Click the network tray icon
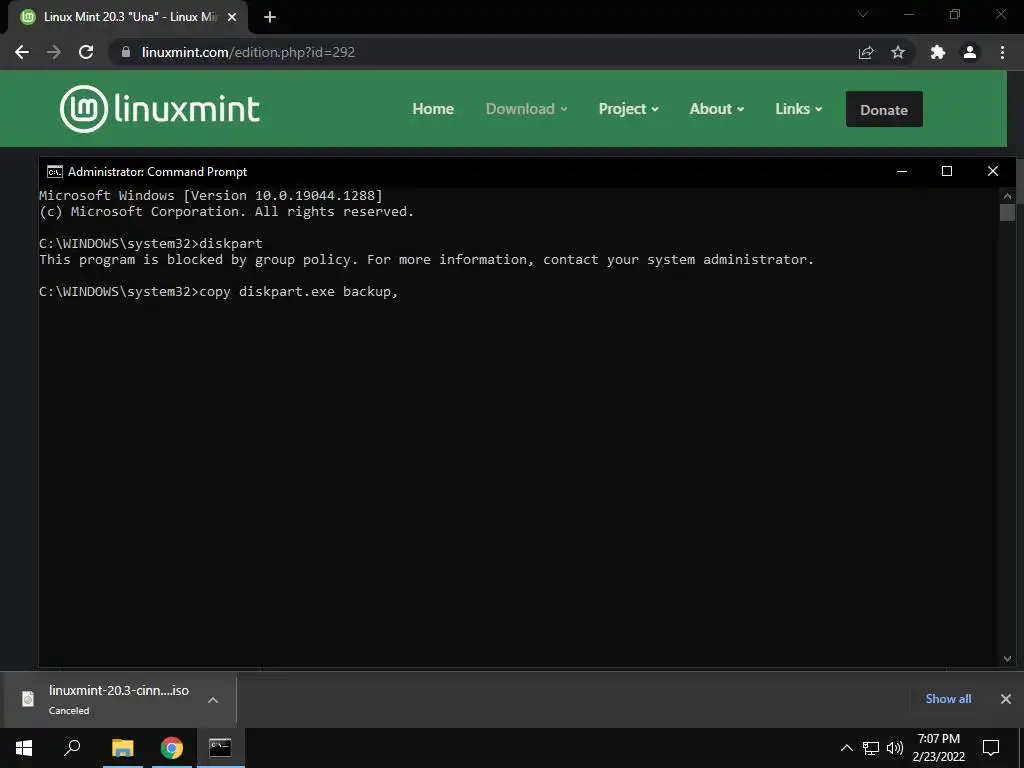This screenshot has height=768, width=1024. (x=871, y=748)
